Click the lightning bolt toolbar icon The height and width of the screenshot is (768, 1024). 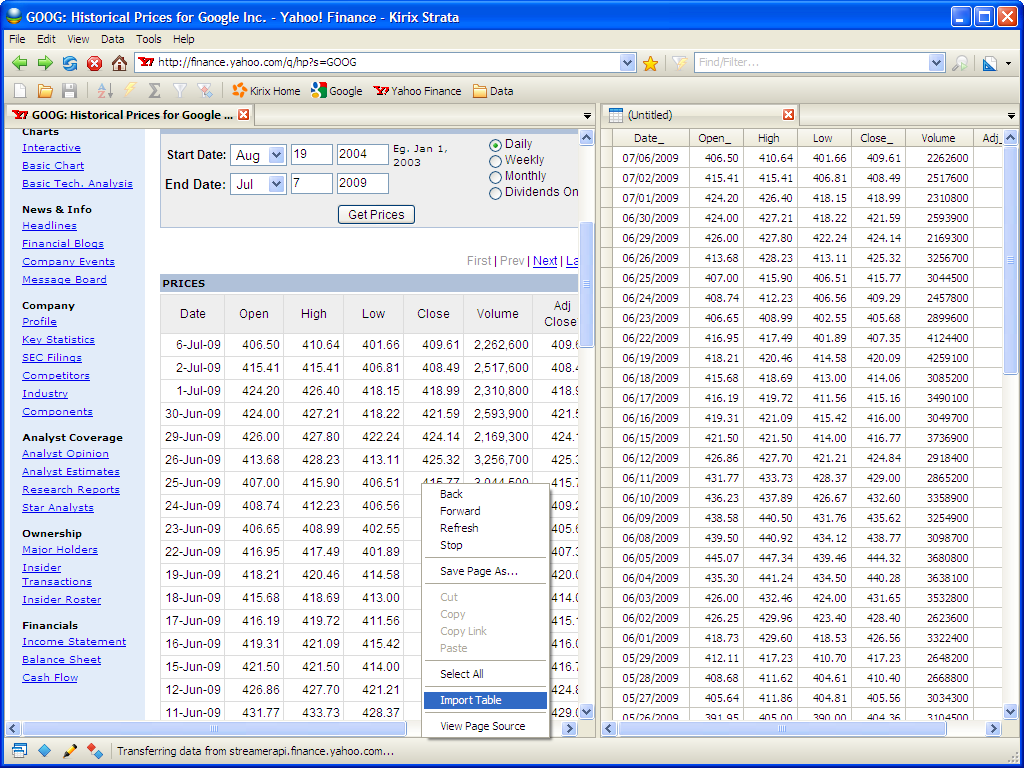click(x=130, y=91)
